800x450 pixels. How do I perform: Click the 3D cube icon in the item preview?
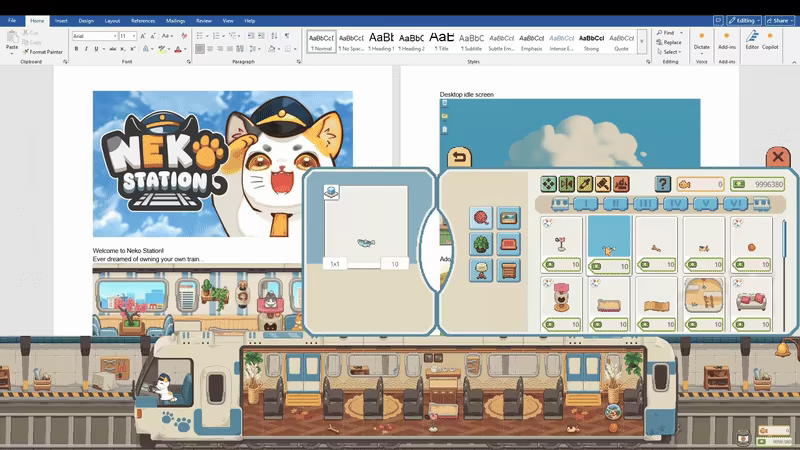click(x=331, y=192)
